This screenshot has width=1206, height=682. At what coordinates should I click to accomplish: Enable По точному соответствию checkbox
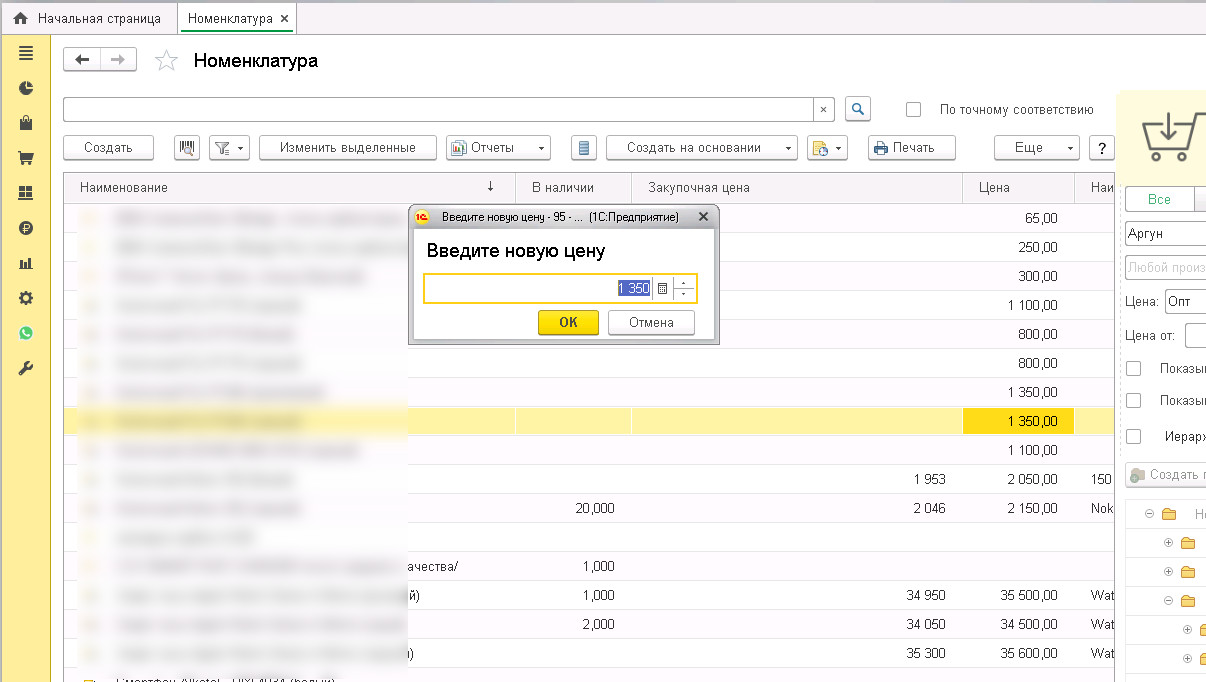coord(913,109)
